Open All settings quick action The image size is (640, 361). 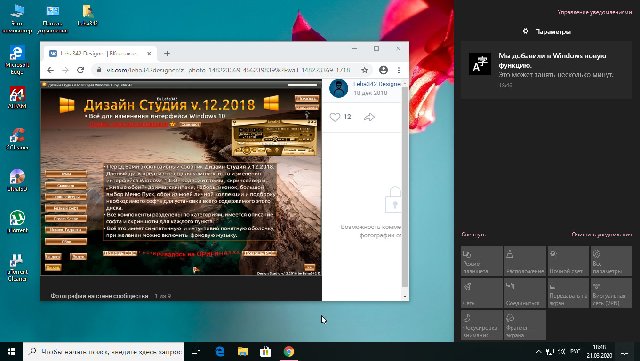(611, 261)
